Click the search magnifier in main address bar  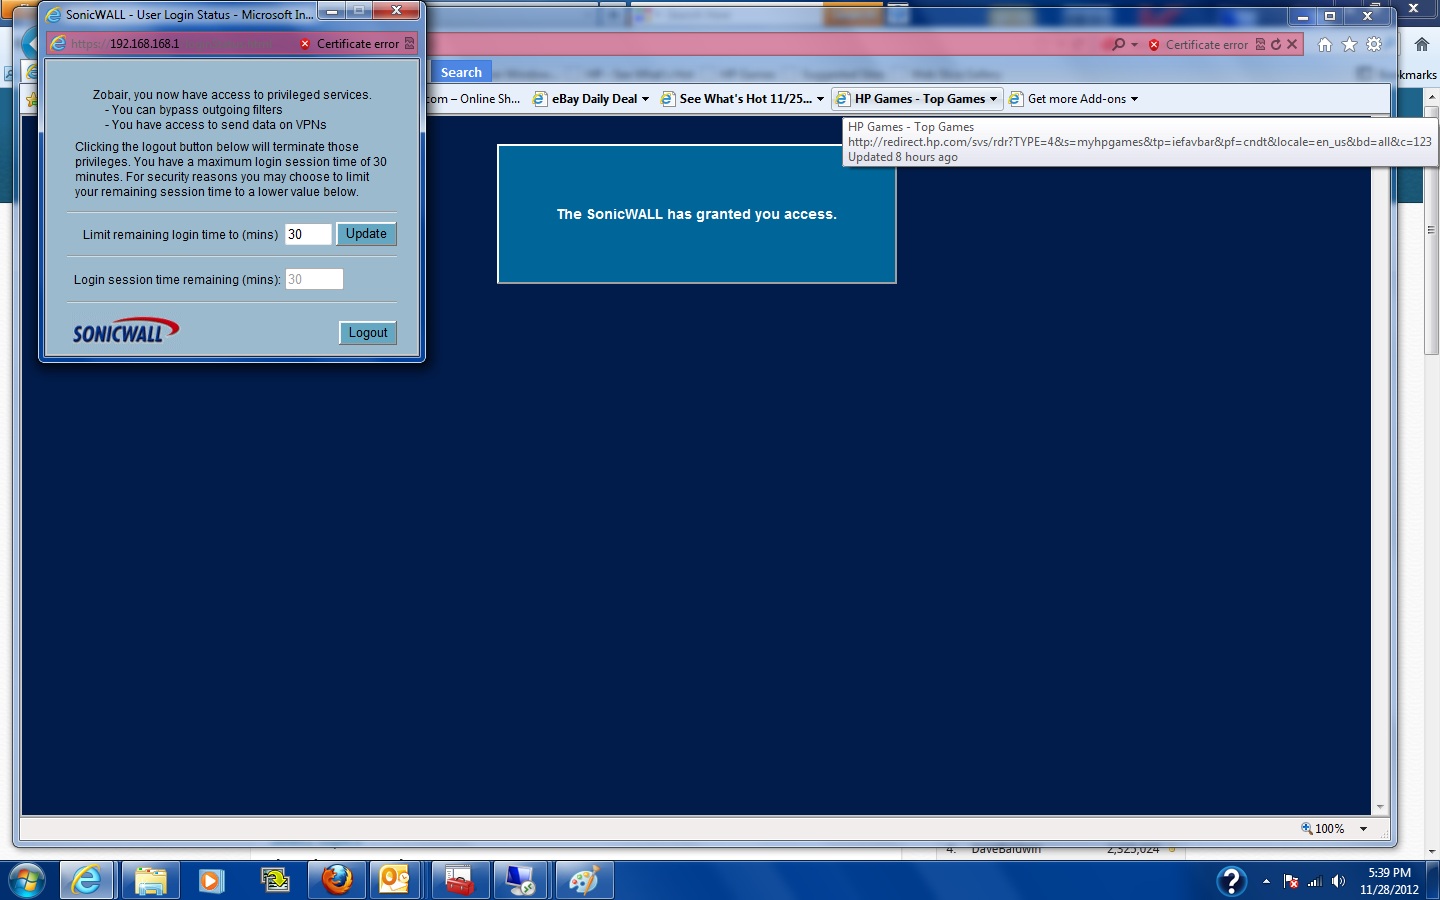click(x=1118, y=44)
